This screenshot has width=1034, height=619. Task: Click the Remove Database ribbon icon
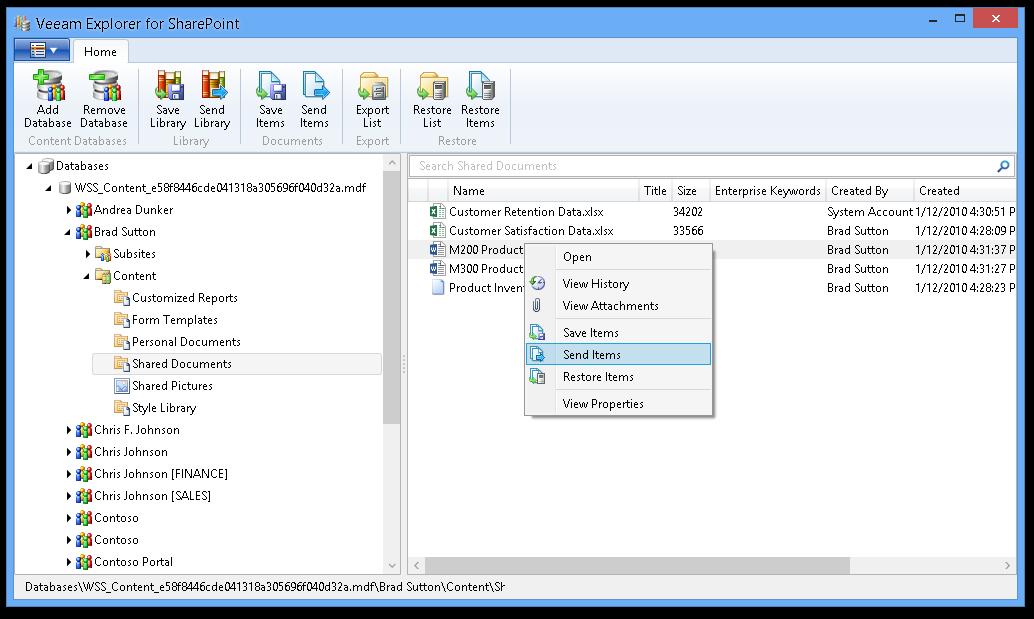[104, 86]
